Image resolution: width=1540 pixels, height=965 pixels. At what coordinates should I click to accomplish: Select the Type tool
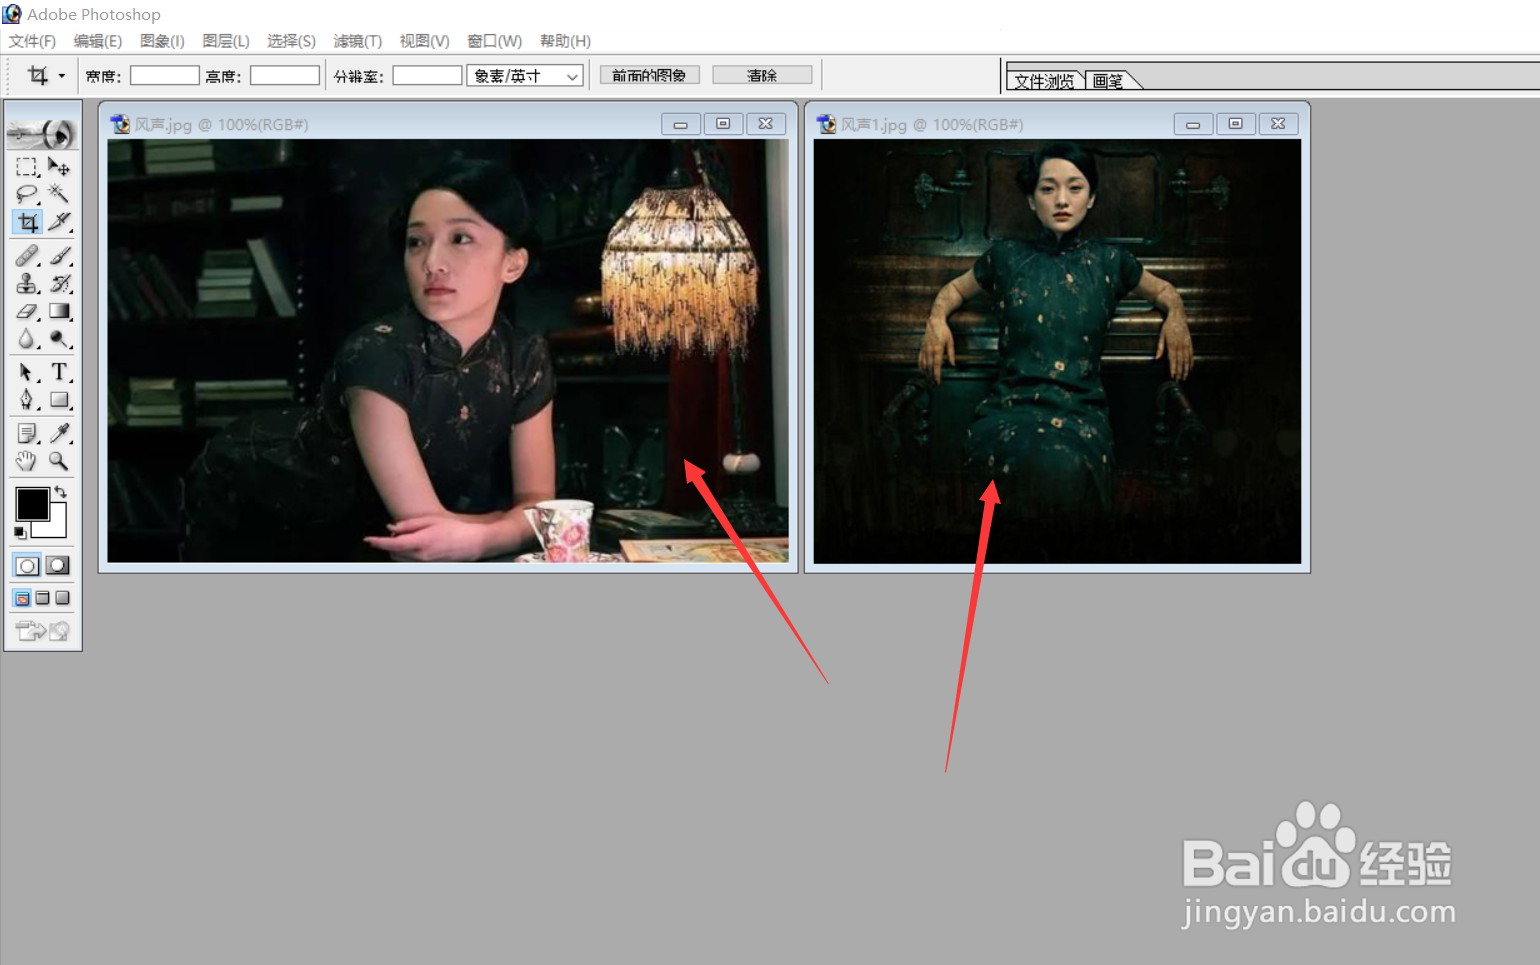59,372
